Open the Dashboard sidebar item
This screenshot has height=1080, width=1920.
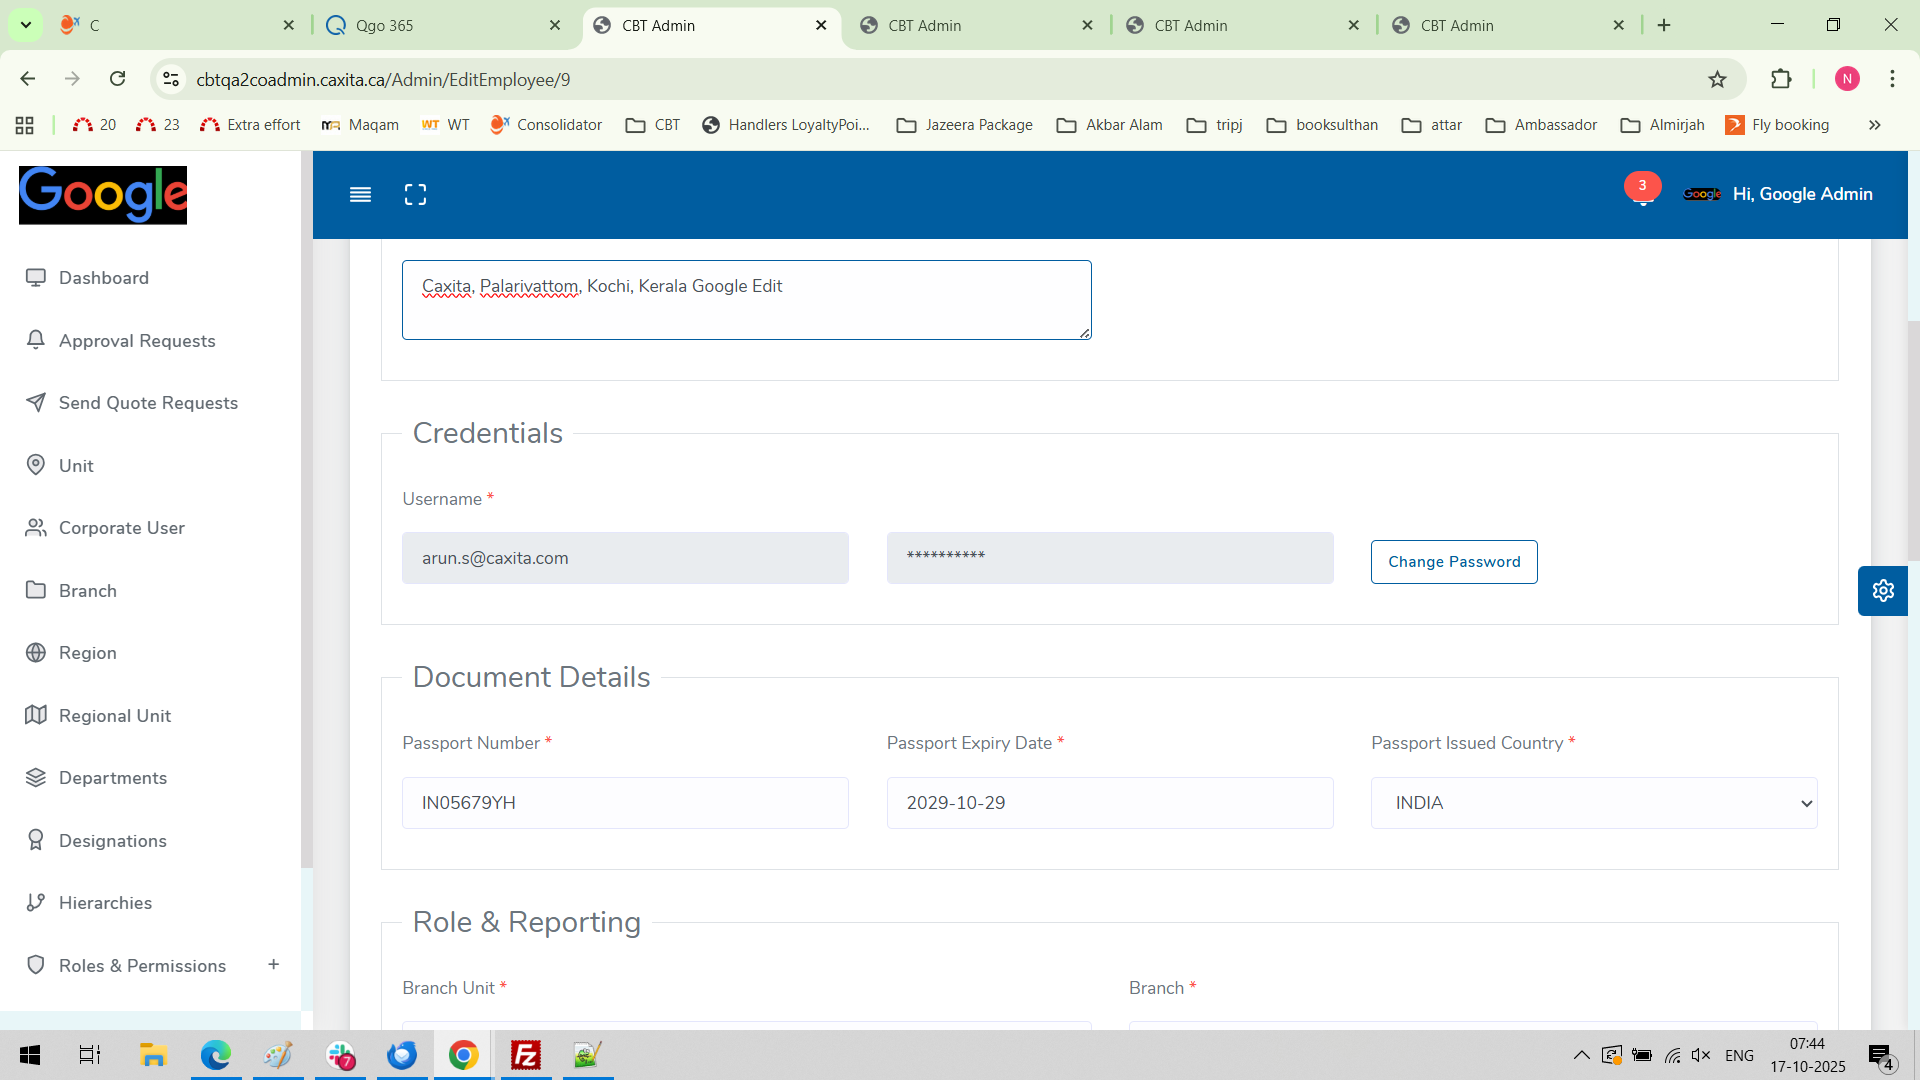[x=103, y=278]
